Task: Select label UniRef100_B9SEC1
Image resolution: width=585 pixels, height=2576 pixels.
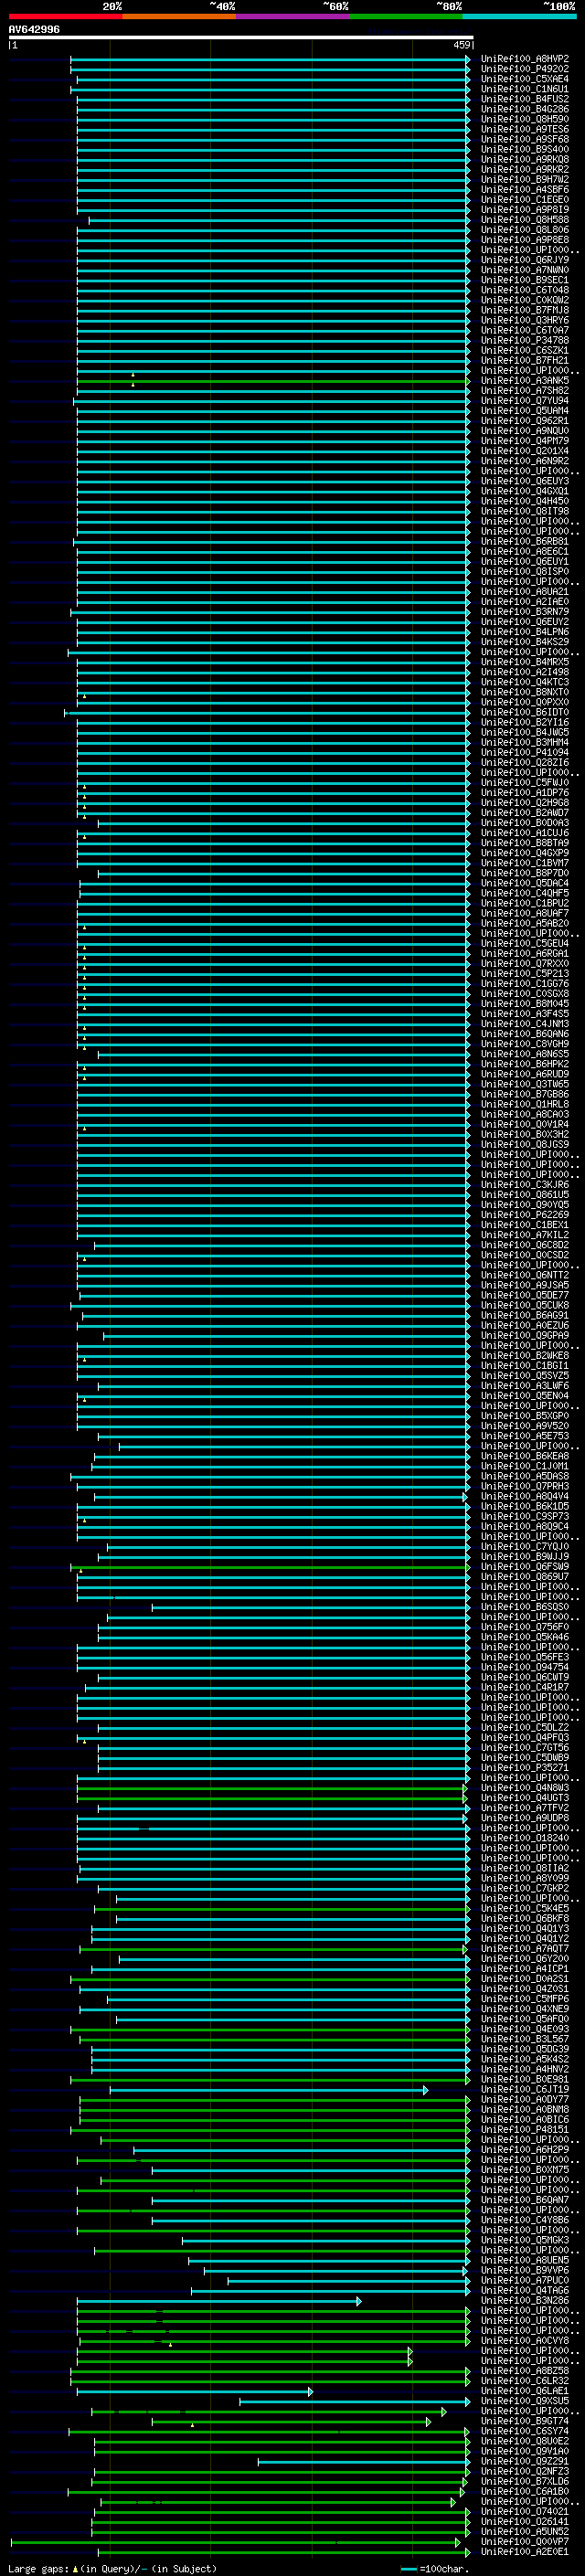Action: click(525, 280)
